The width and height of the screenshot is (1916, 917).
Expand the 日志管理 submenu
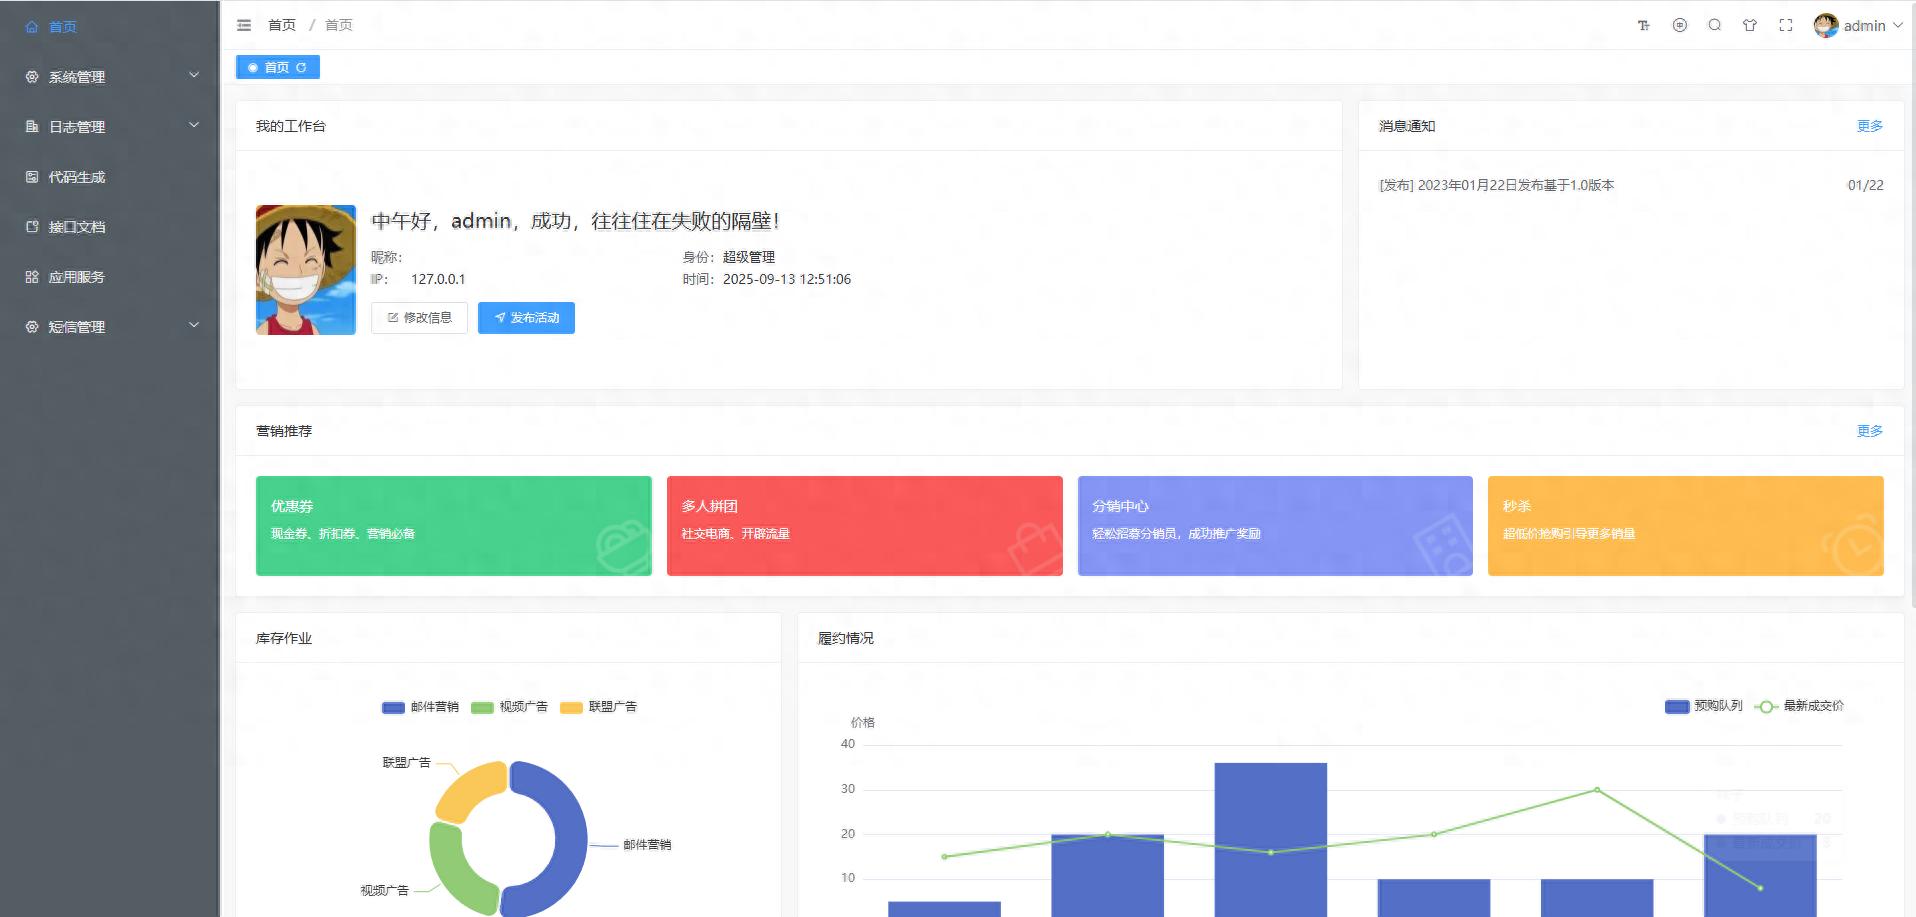110,127
